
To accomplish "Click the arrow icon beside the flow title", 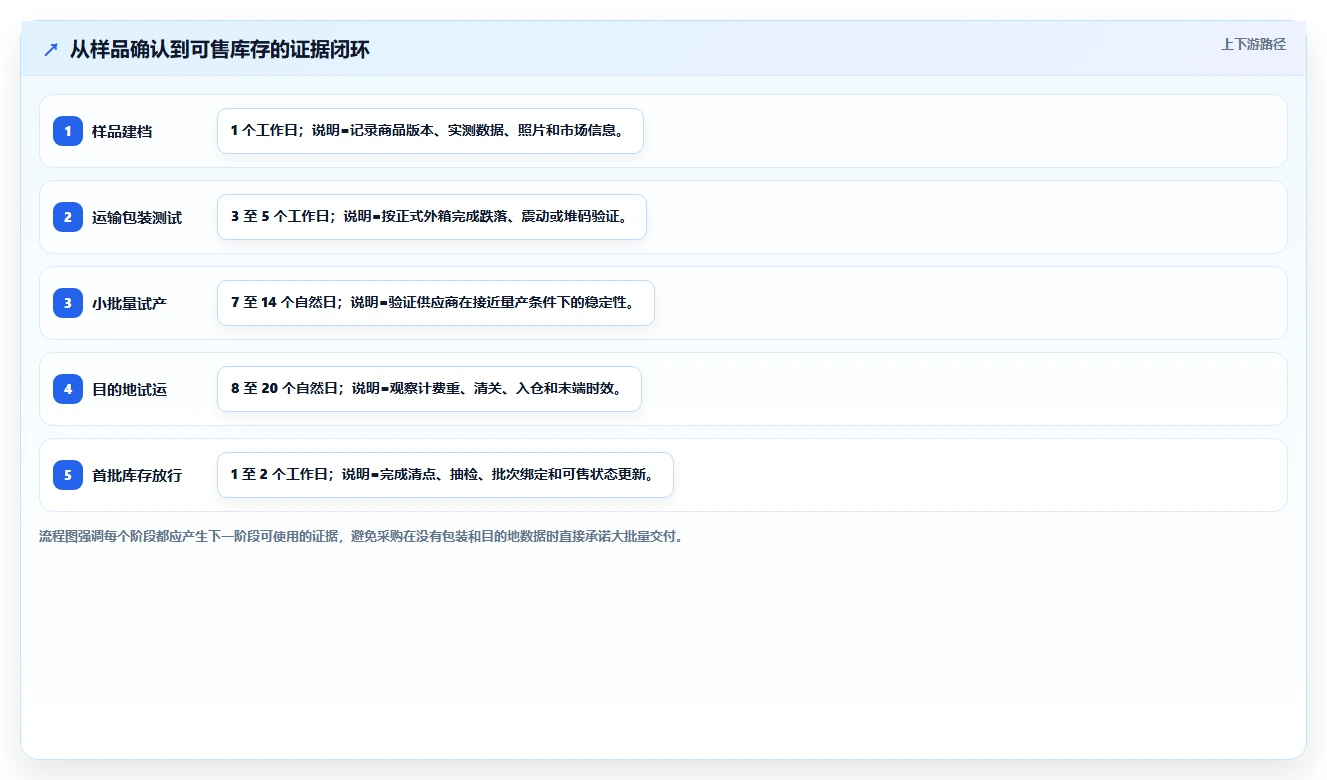I will [51, 49].
